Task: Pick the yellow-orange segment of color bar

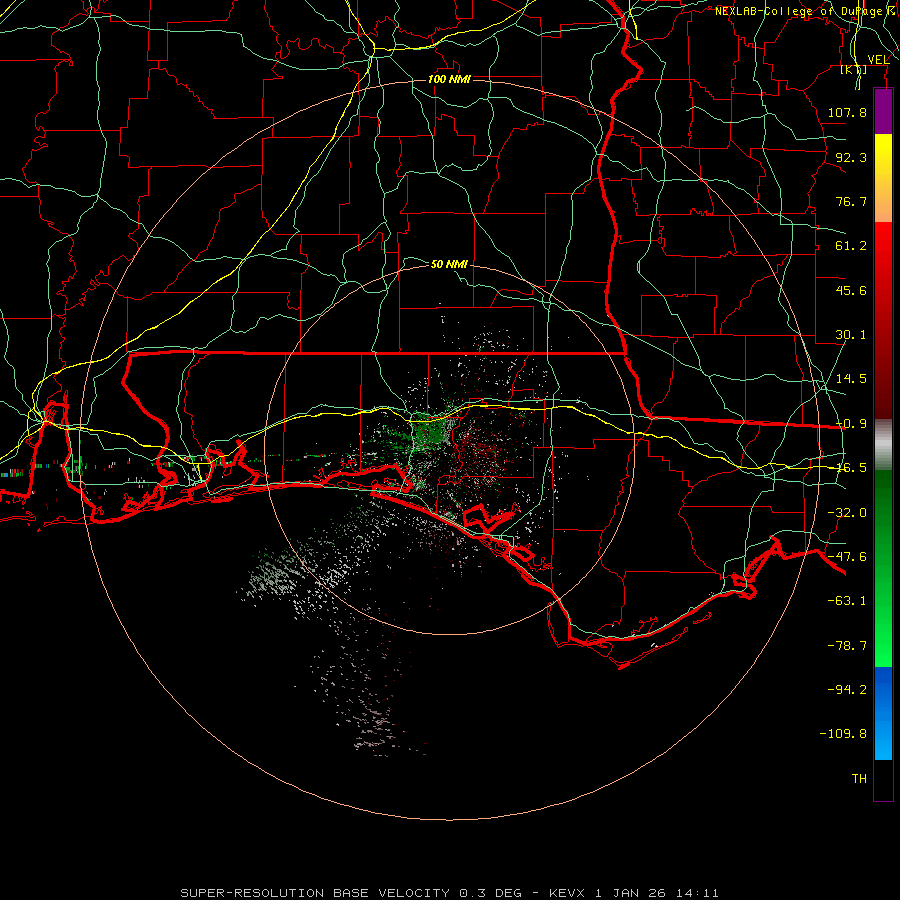Action: 883,178
